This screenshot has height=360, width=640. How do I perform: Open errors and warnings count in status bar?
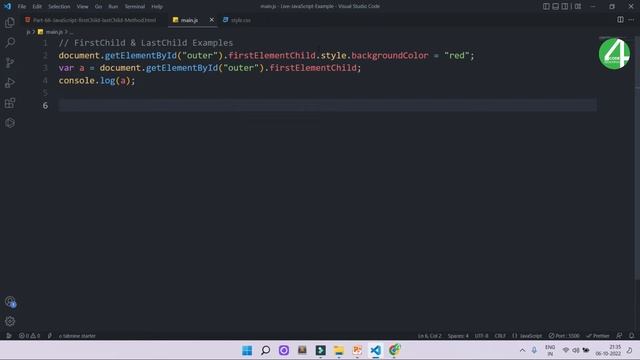point(29,336)
